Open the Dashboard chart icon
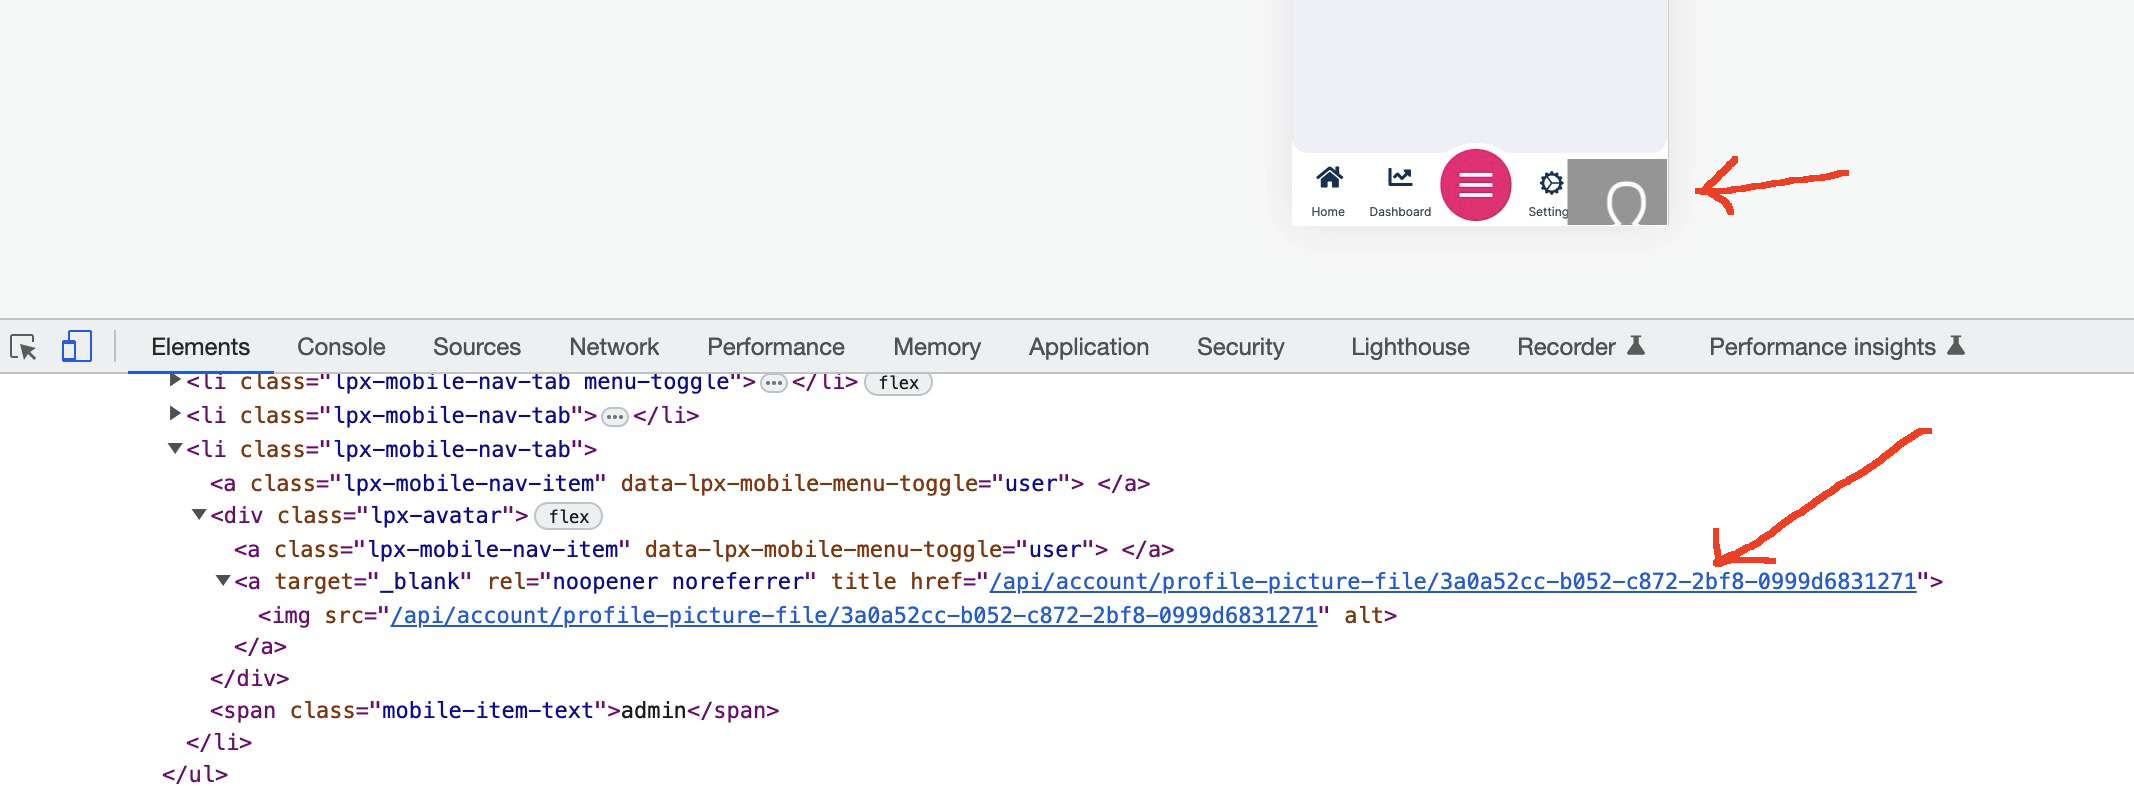2134x786 pixels. click(x=1399, y=180)
